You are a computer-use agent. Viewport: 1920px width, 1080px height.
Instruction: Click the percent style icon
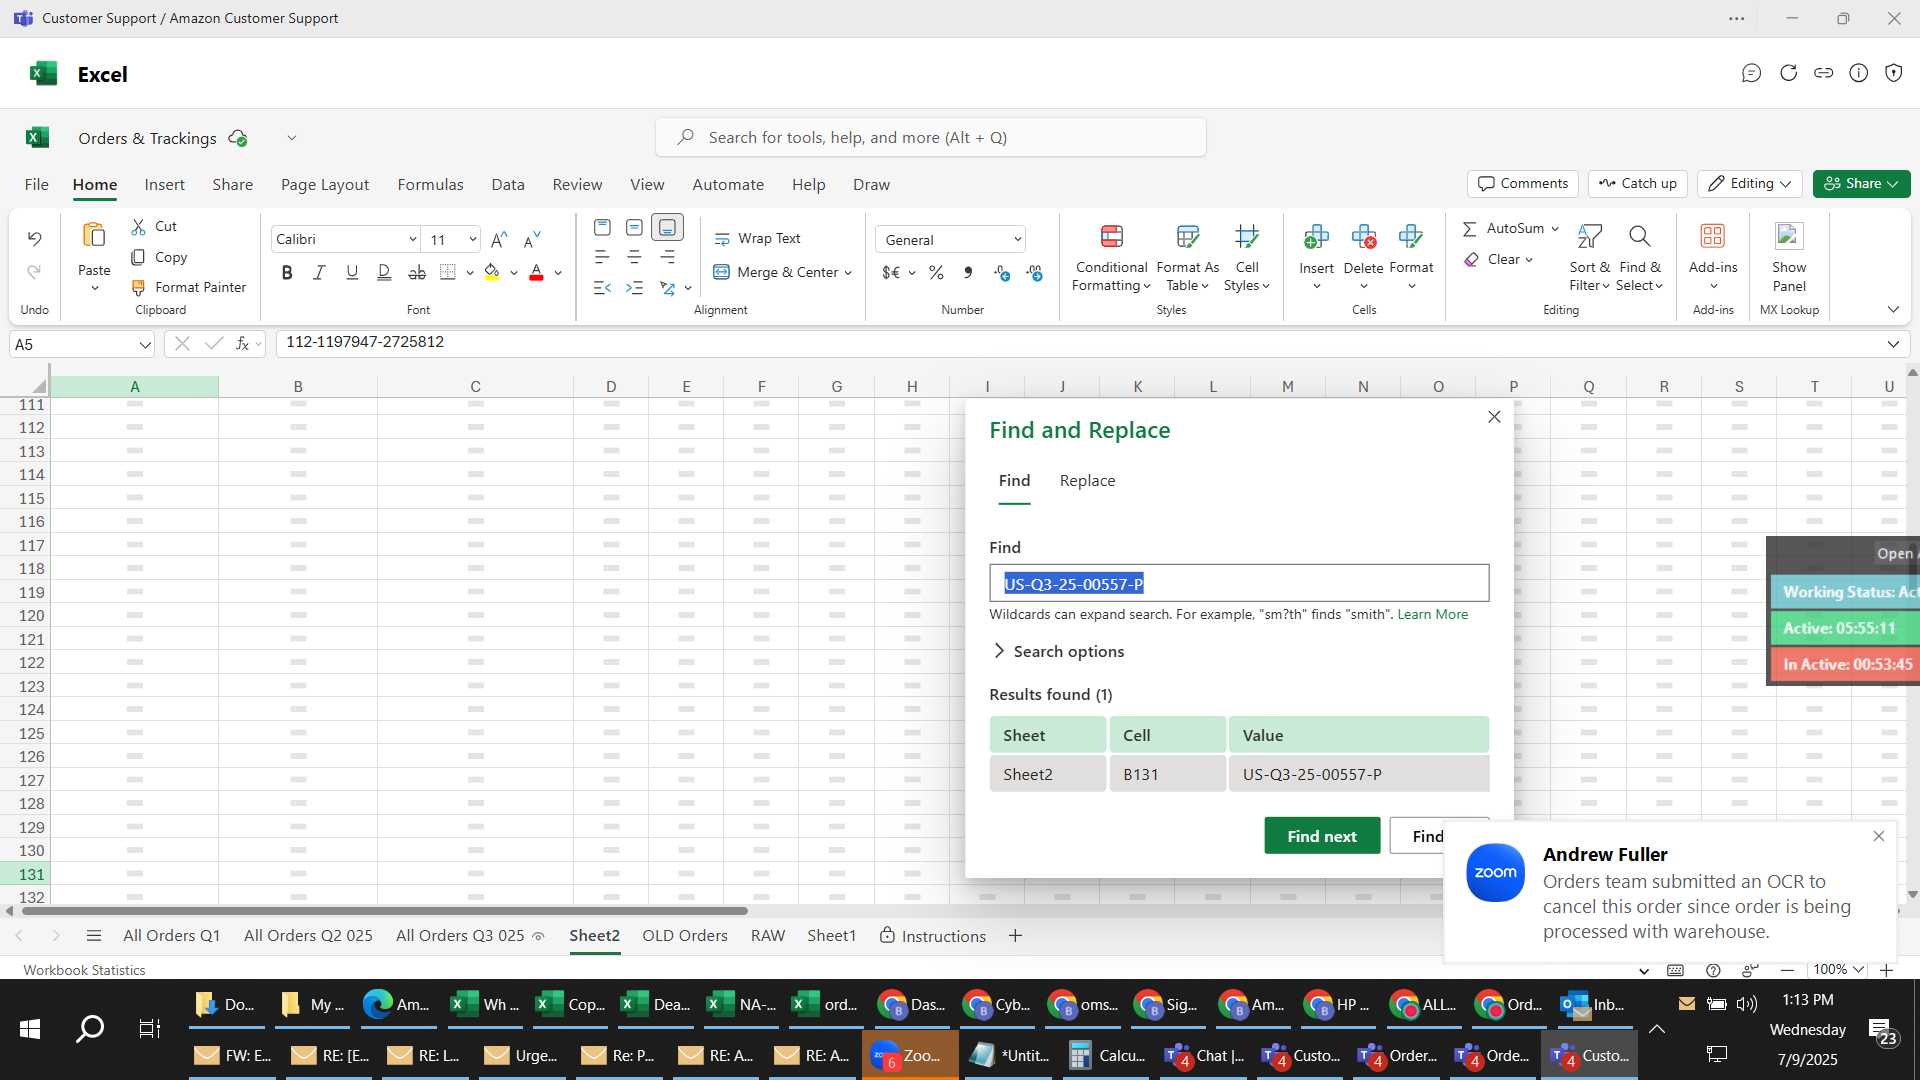(936, 273)
